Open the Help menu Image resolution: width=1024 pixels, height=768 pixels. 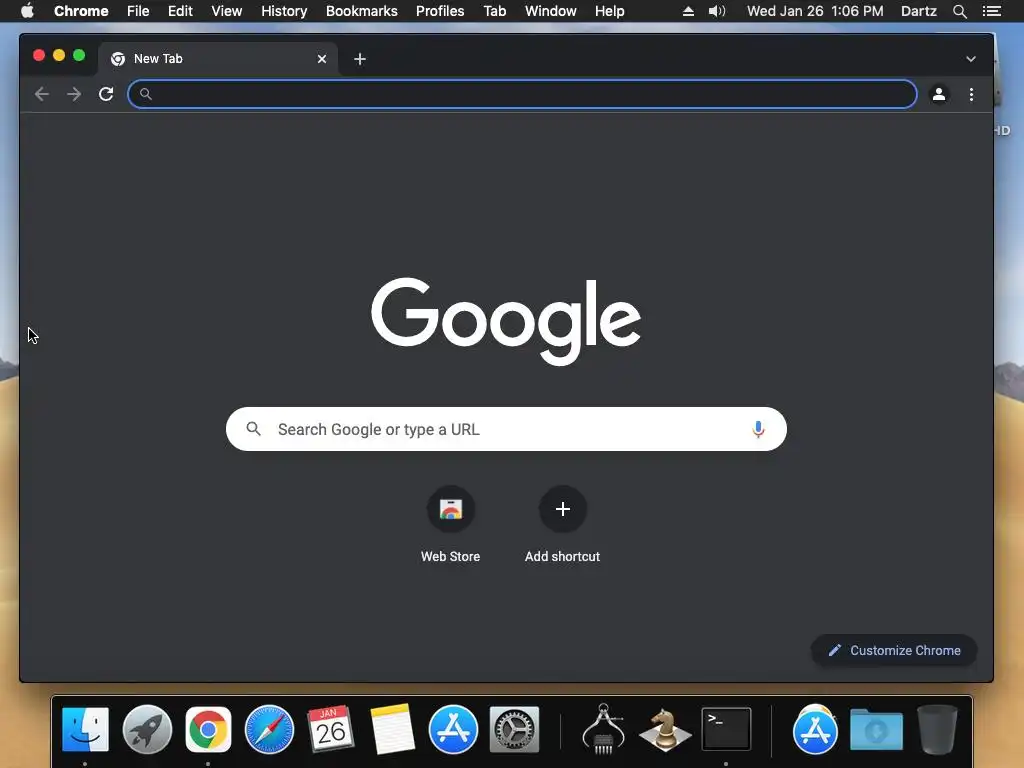pyautogui.click(x=609, y=11)
